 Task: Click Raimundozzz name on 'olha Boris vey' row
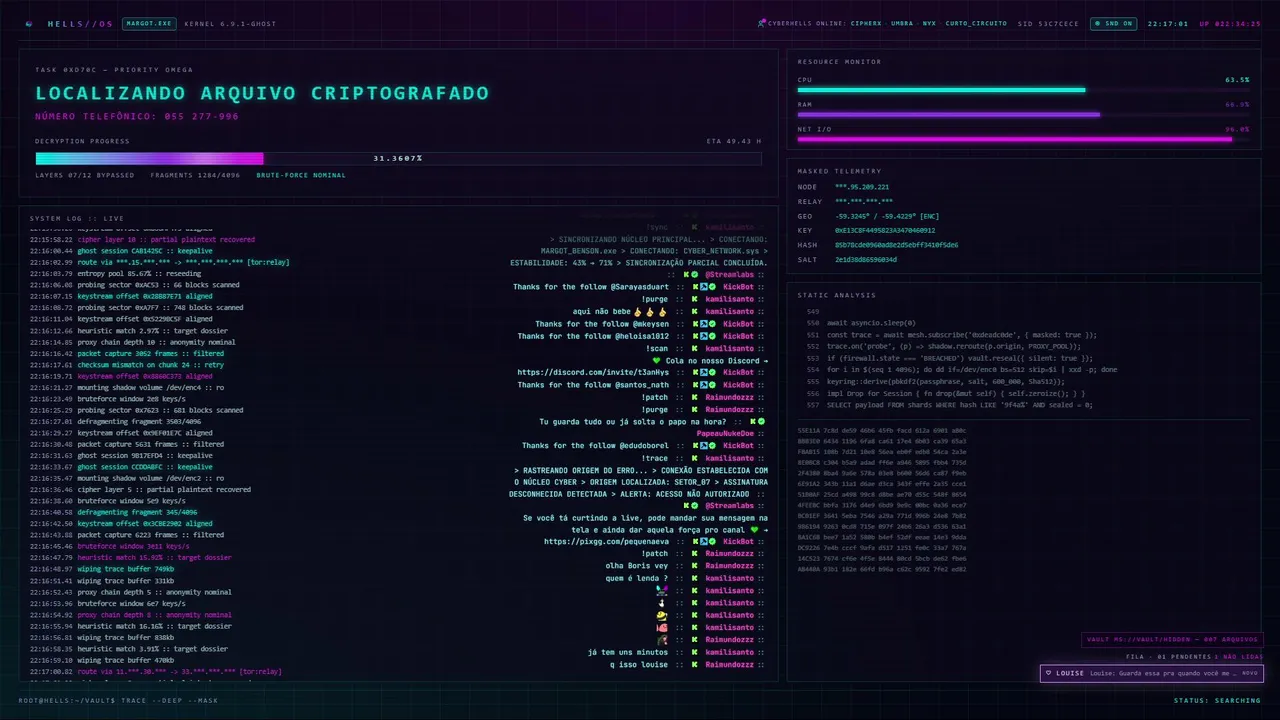729,566
